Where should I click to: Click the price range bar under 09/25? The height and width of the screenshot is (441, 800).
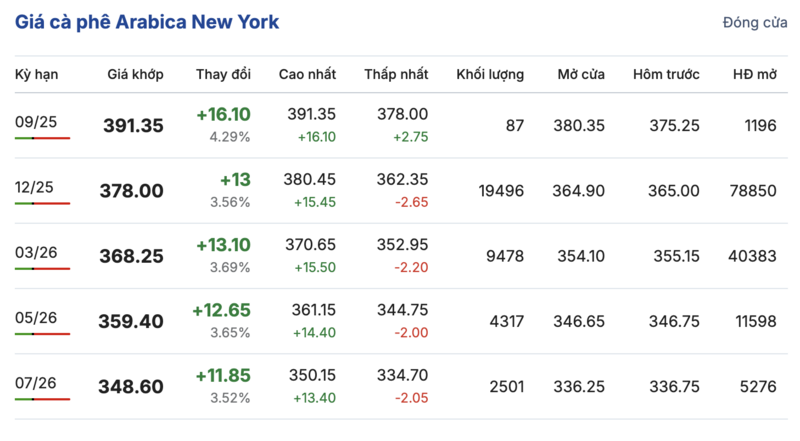(x=42, y=137)
